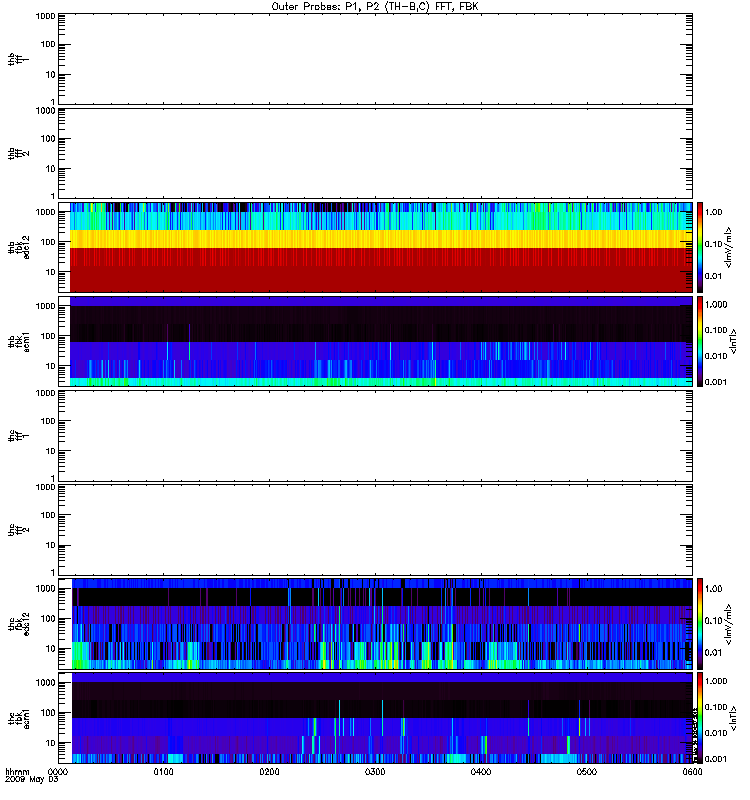The image size is (750, 800).
Task: Click the thc fbk edc12 spectrogram panel
Action: [x=376, y=624]
